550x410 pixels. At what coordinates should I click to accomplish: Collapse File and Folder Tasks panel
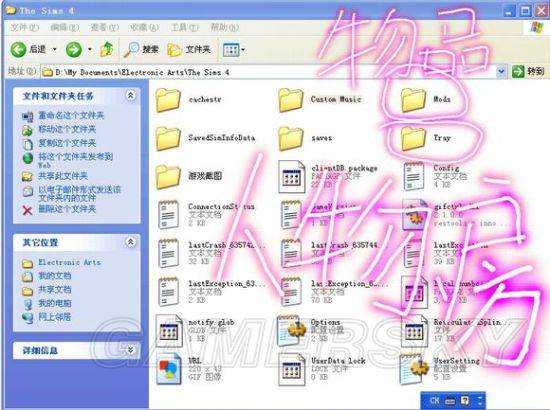tap(130, 95)
